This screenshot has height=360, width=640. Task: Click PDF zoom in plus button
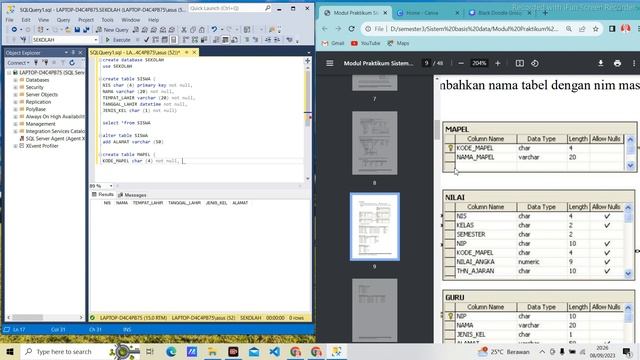tap(498, 63)
